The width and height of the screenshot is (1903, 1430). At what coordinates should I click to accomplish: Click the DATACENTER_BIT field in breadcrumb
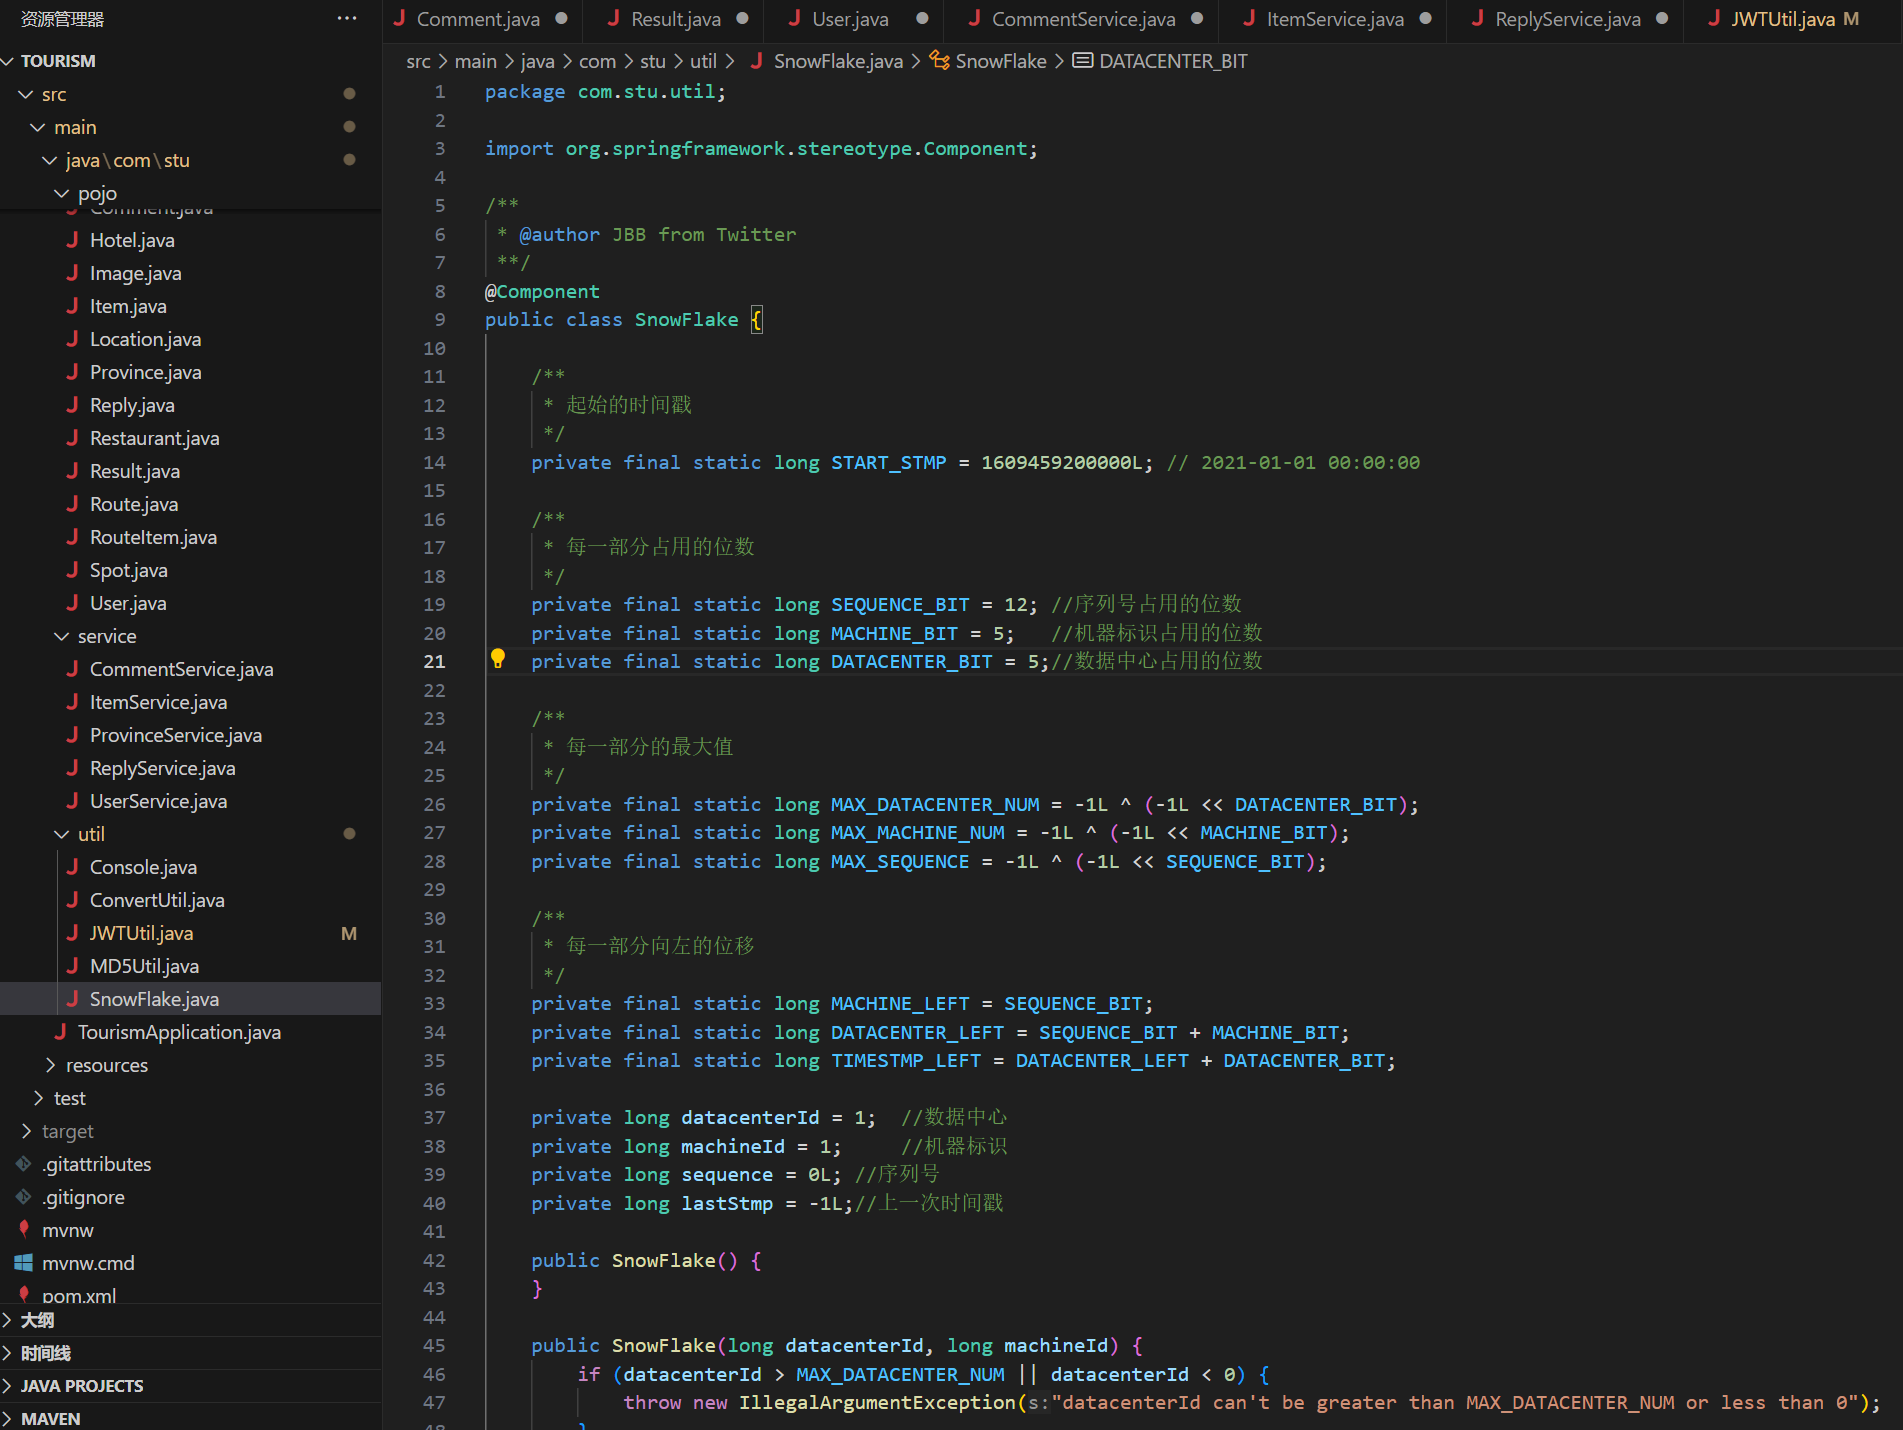1172,61
